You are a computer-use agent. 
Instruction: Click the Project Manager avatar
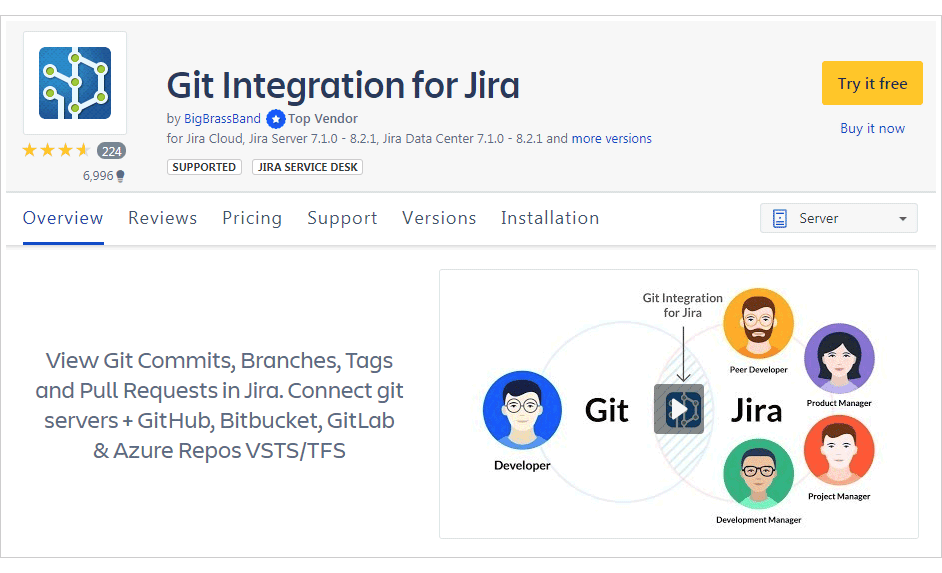(839, 450)
